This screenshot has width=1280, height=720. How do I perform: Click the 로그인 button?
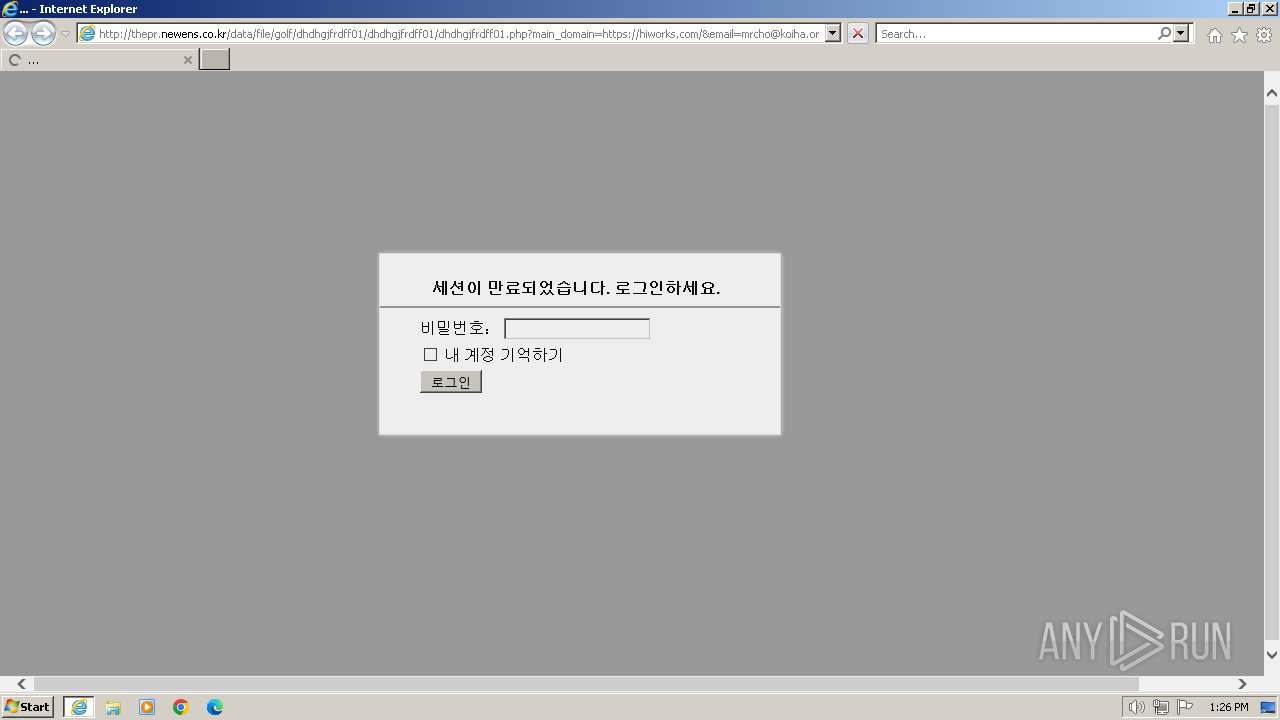click(451, 382)
